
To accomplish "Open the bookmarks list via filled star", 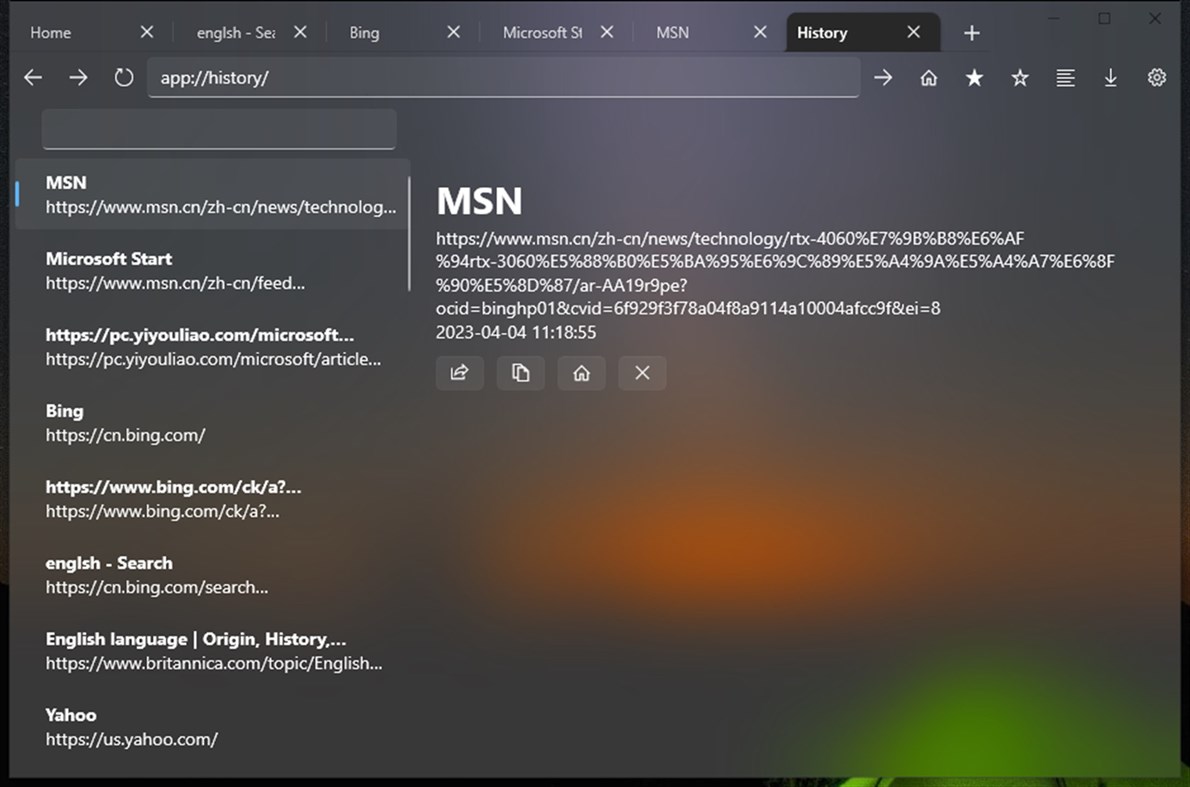I will pyautogui.click(x=974, y=77).
